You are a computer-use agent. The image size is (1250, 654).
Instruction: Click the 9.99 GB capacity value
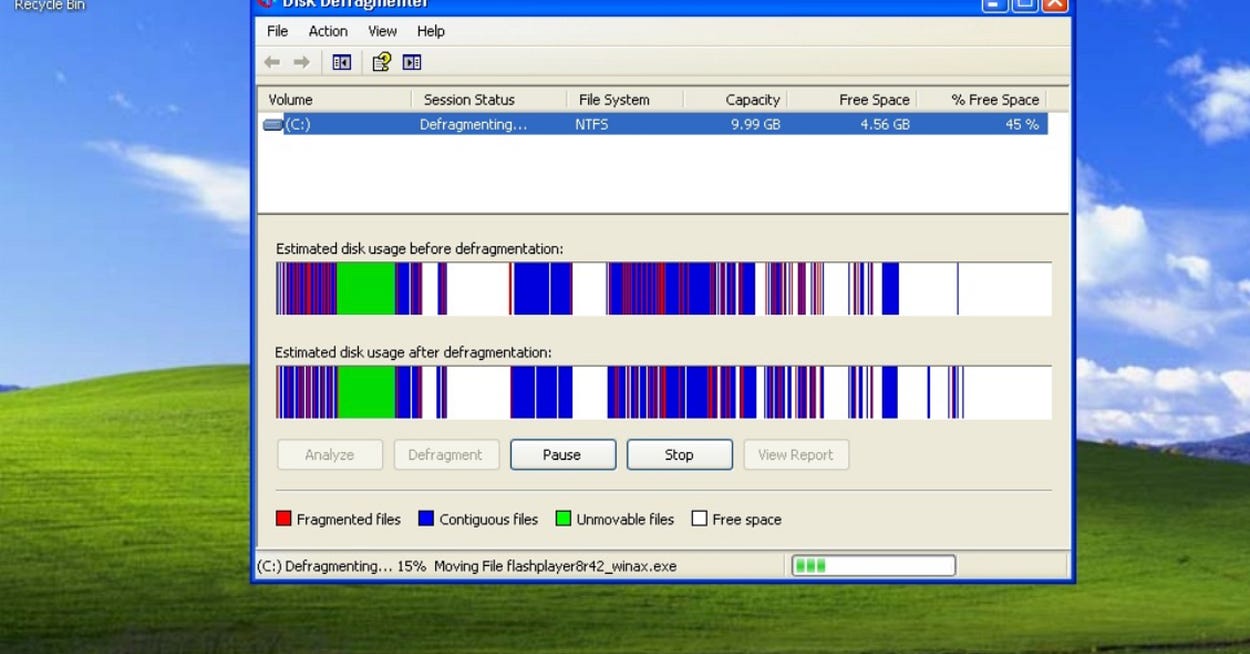pos(755,125)
